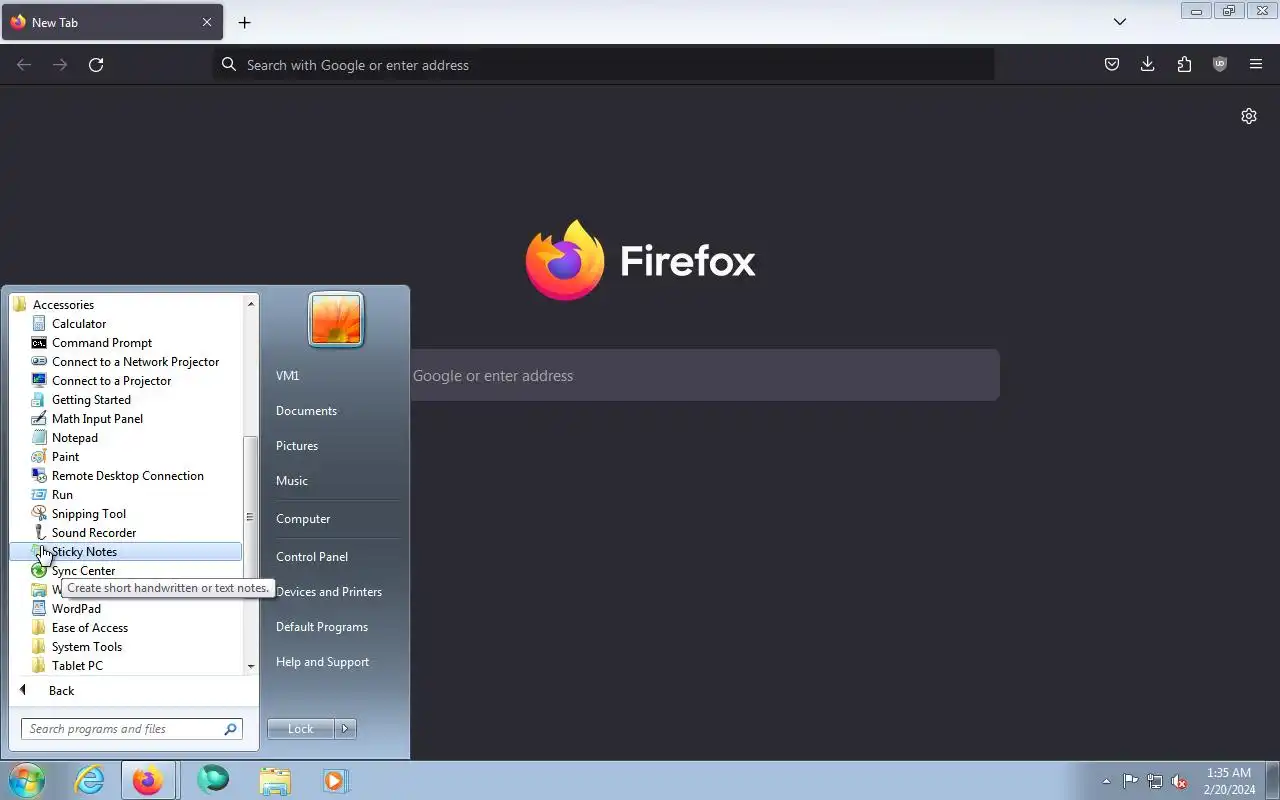
Task: Close the New Tab tab
Action: pos(207,22)
